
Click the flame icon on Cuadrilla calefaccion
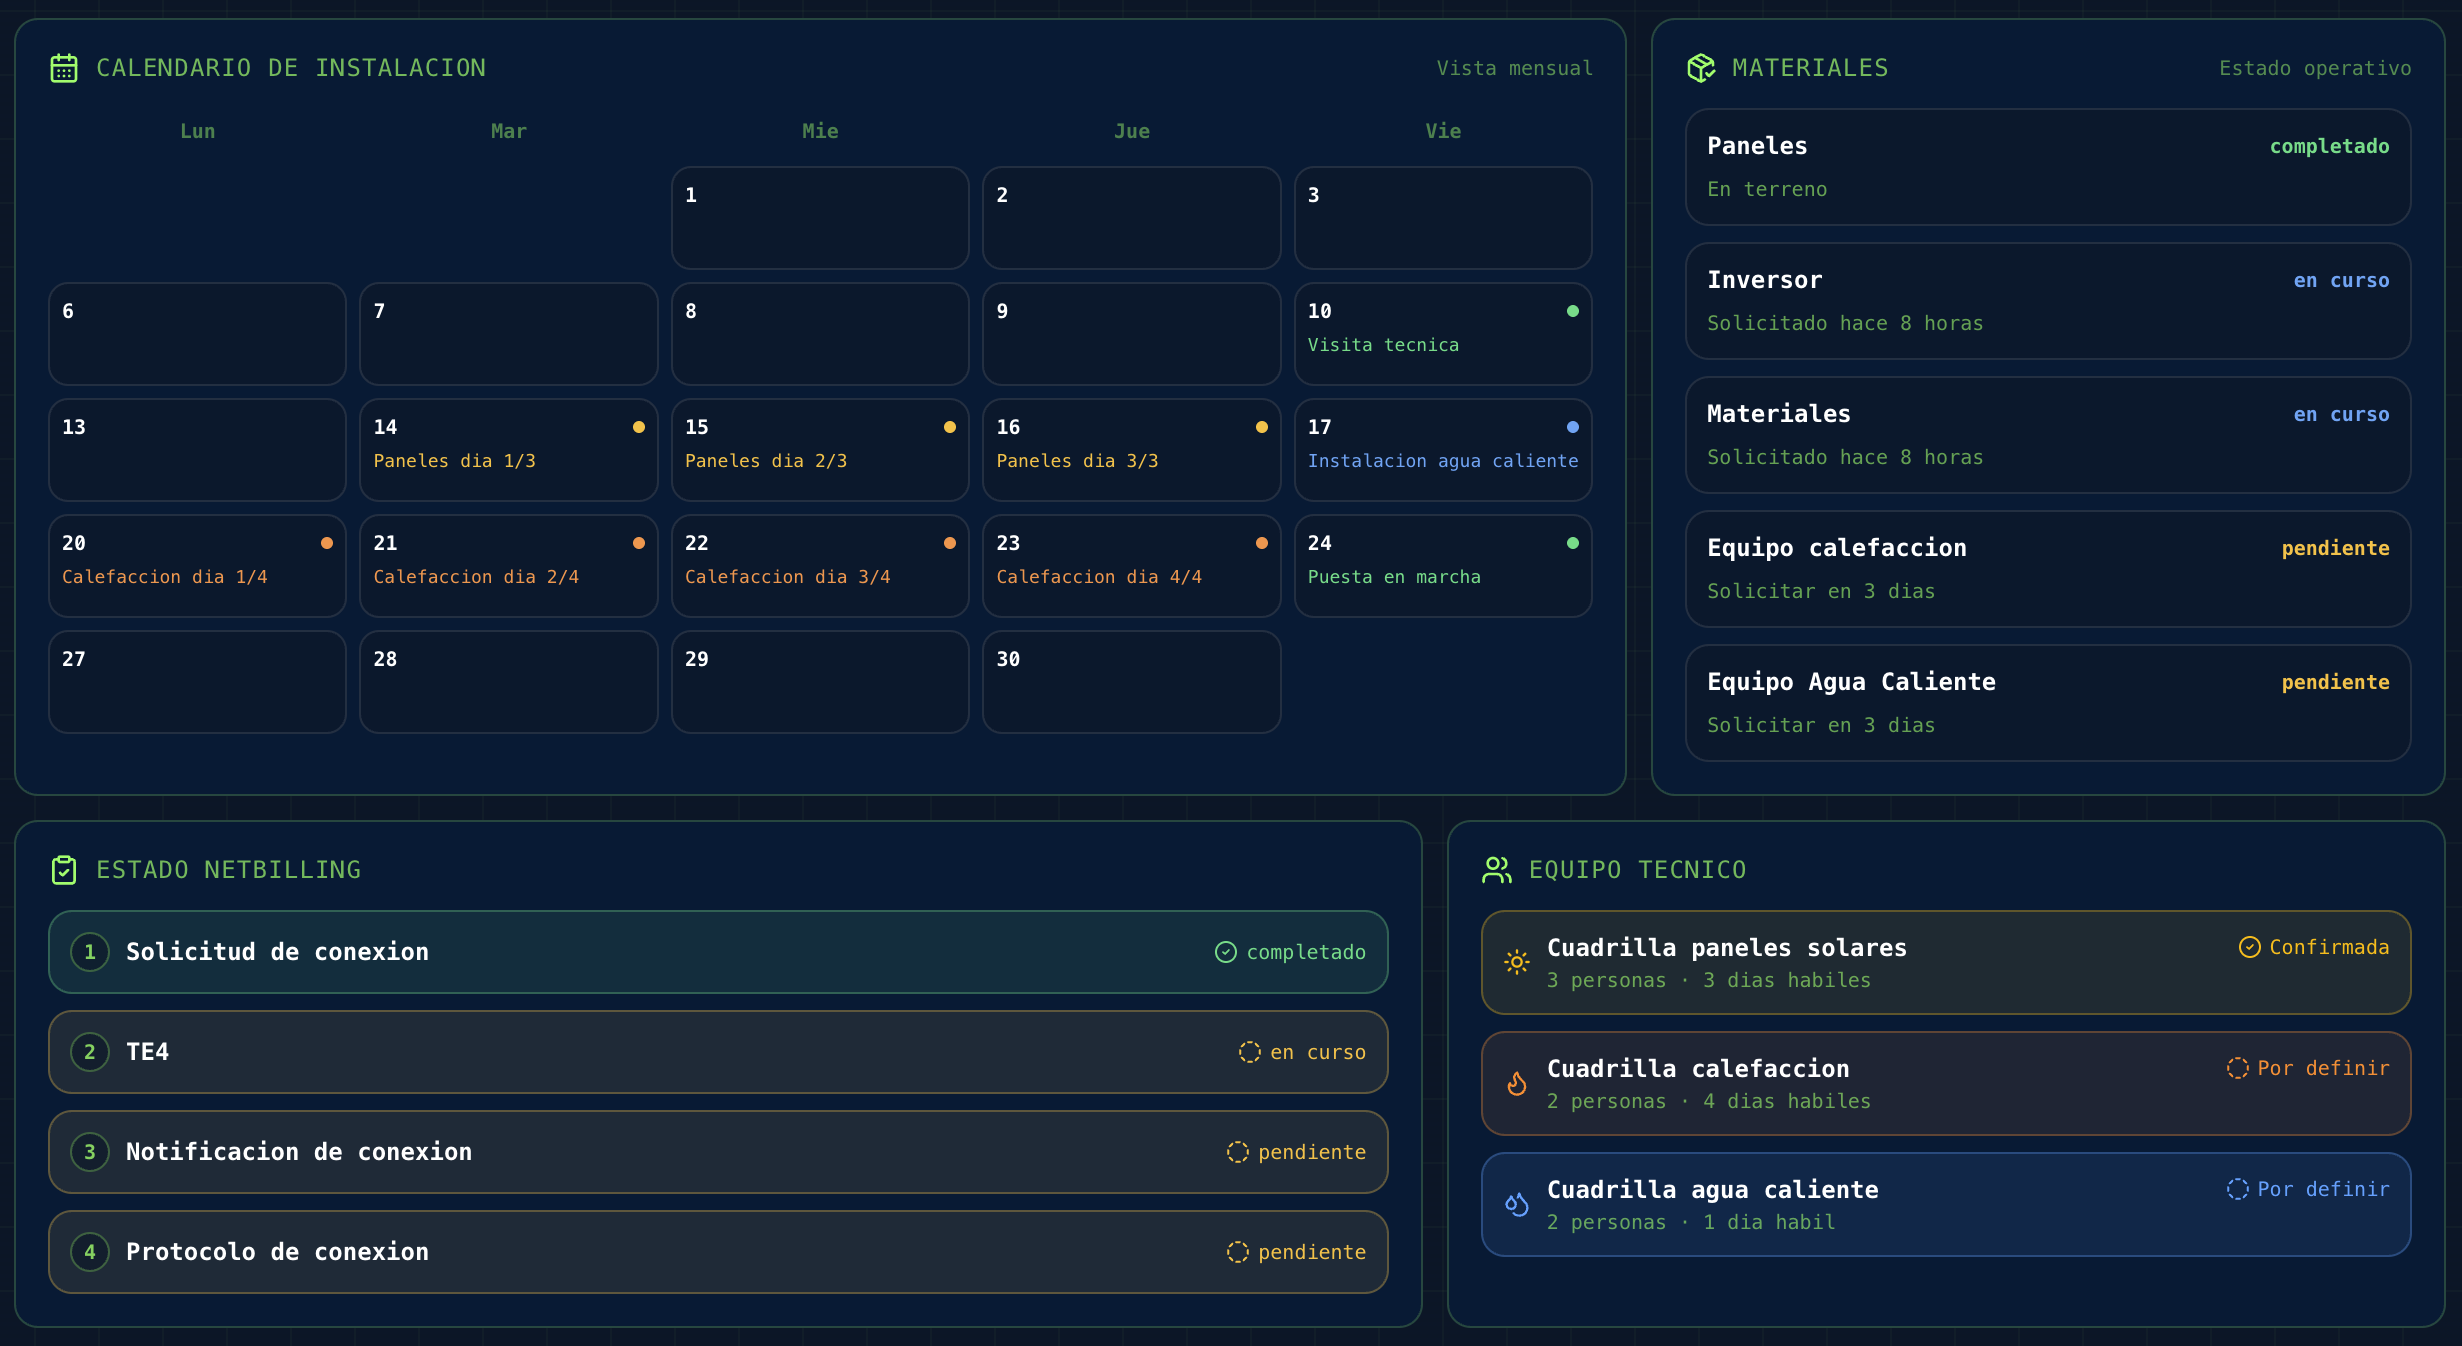click(1517, 1084)
